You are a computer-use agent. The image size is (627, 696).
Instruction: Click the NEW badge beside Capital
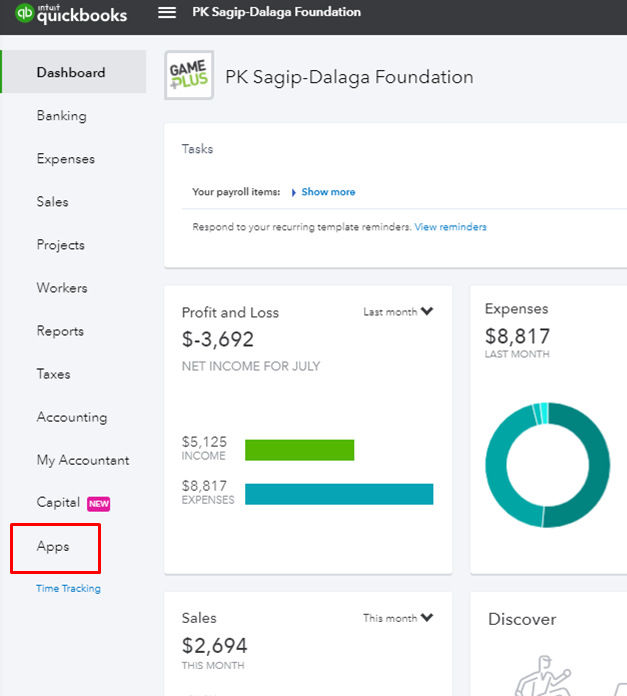pos(98,504)
